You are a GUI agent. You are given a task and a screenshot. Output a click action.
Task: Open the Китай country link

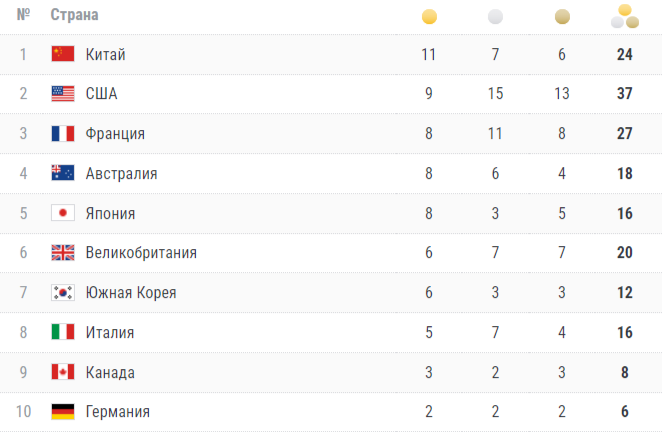coord(106,54)
